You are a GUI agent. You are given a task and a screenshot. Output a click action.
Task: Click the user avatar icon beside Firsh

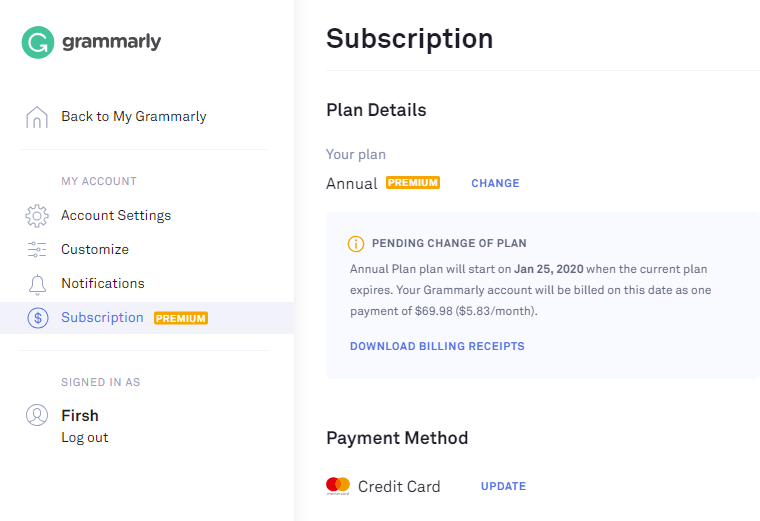[37, 415]
